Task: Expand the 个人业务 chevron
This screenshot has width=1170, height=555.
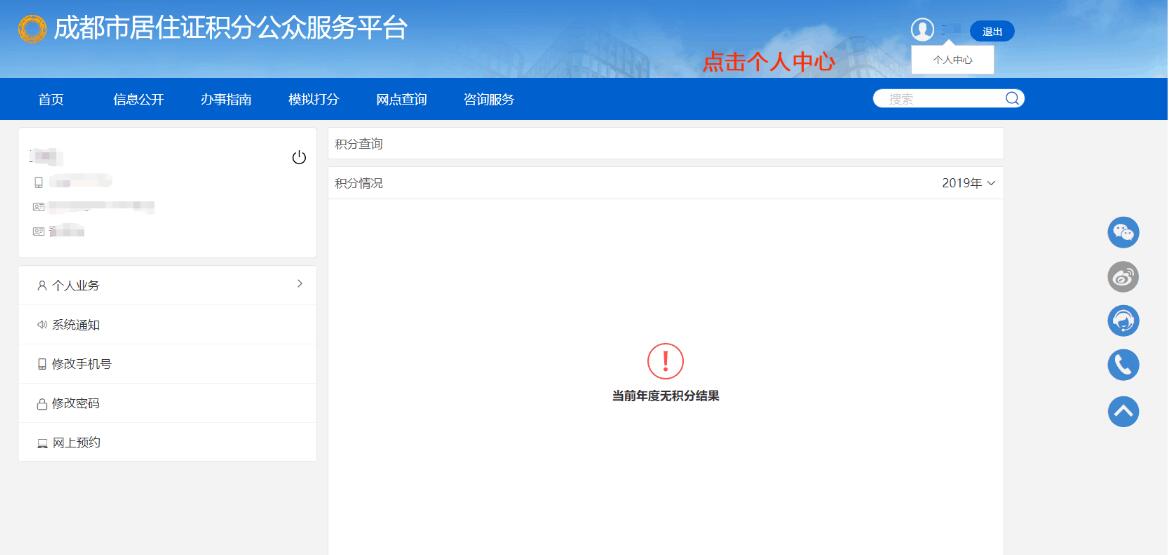Action: [300, 283]
